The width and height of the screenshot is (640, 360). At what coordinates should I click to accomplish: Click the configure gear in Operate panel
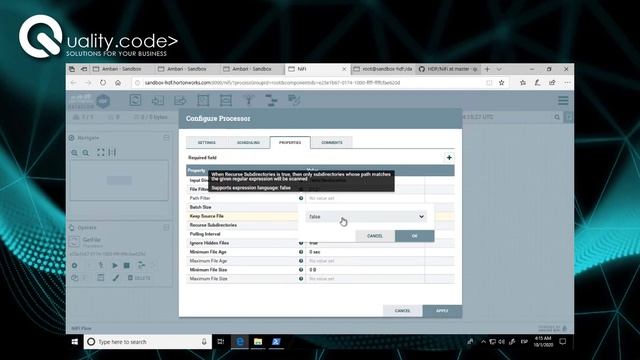(x=74, y=265)
